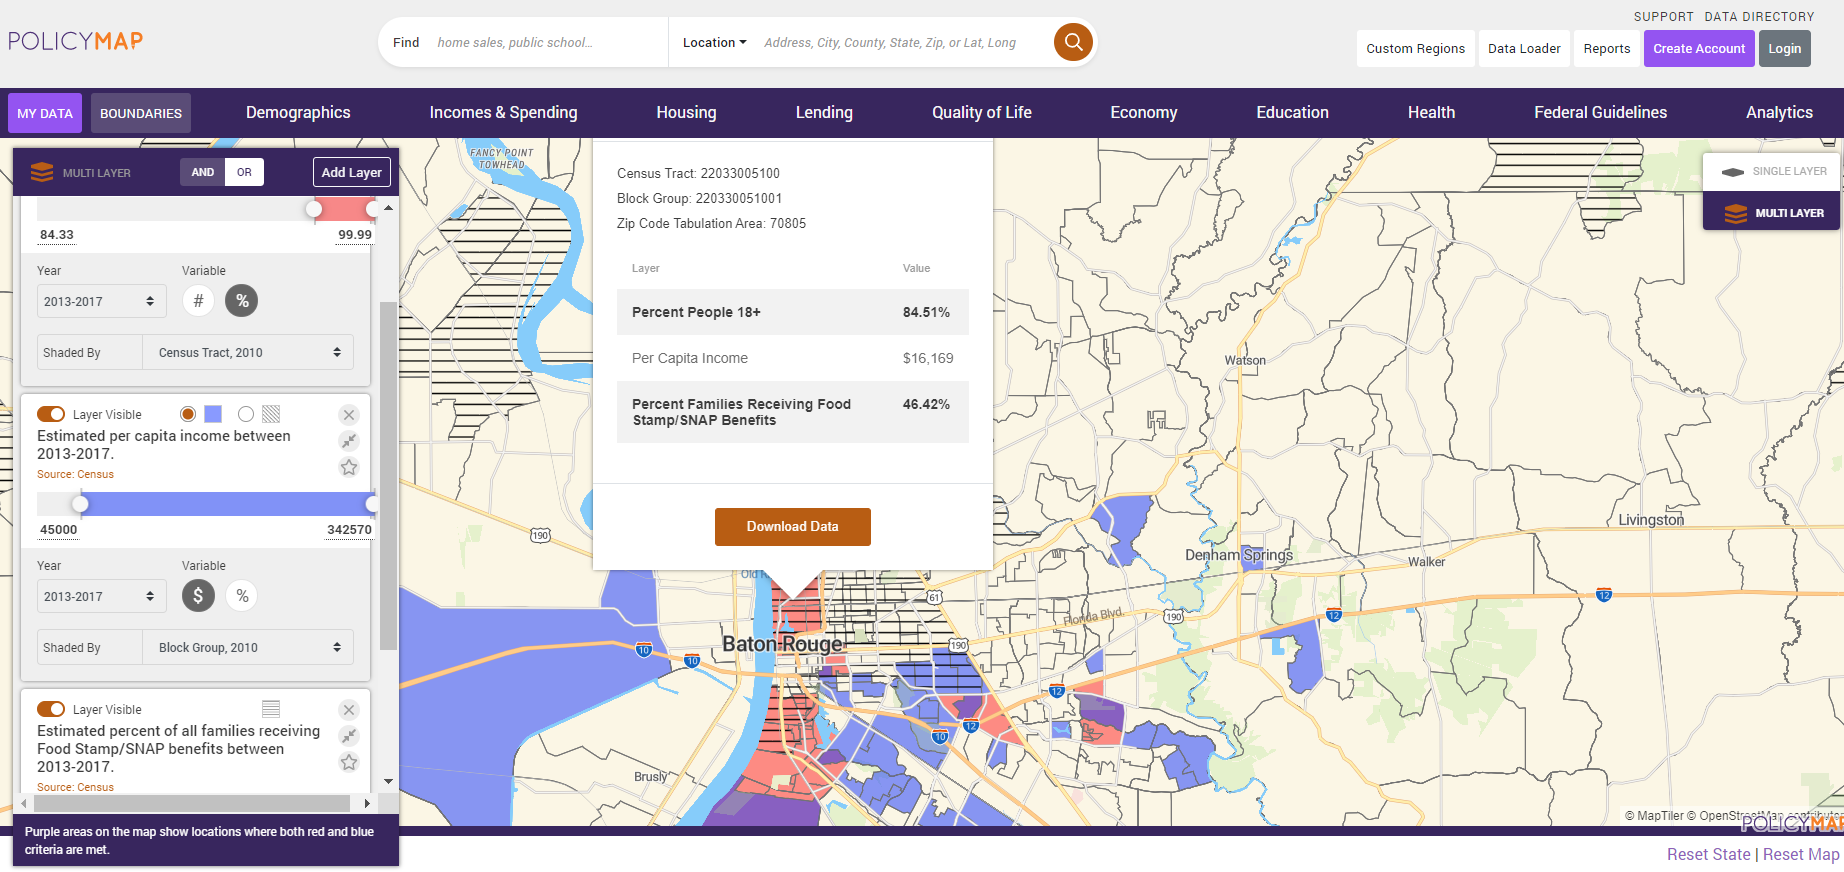1844x872 pixels.
Task: Select the solid fill radio for income layer
Action: [188, 414]
